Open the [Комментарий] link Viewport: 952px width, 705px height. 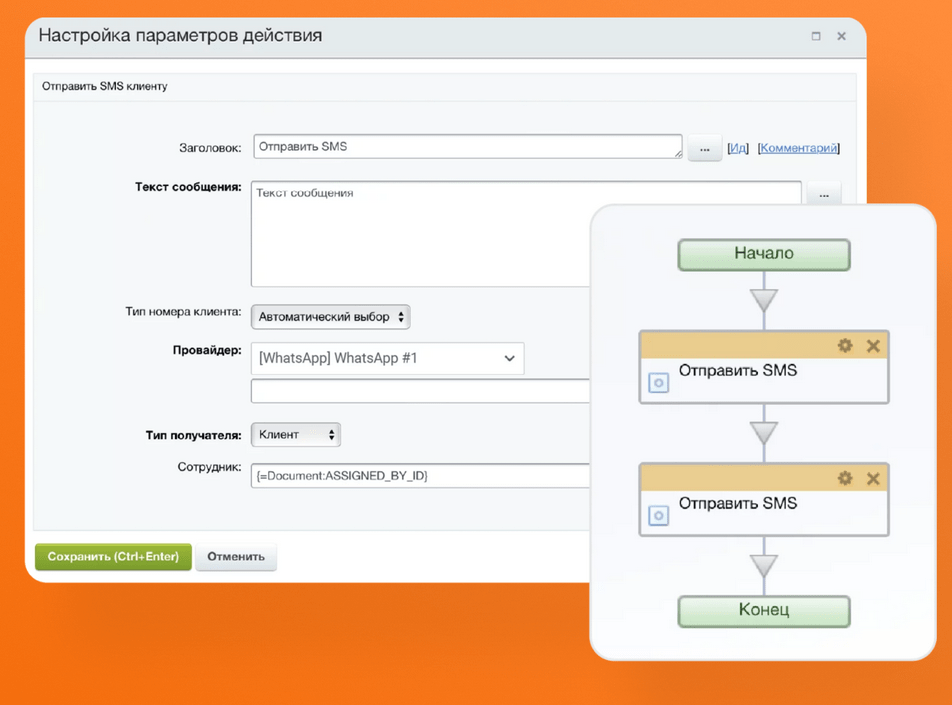pos(797,146)
